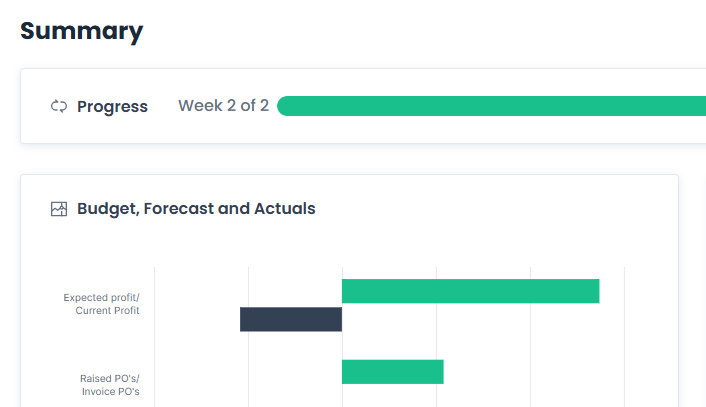Click the Raised PO's axis label
706x407 pixels.
click(x=110, y=379)
